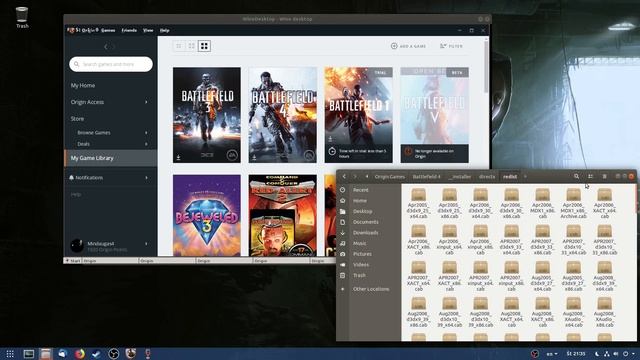The width and height of the screenshot is (640, 360).
Task: Open the Help link in Origin sidebar
Action: [x=76, y=195]
